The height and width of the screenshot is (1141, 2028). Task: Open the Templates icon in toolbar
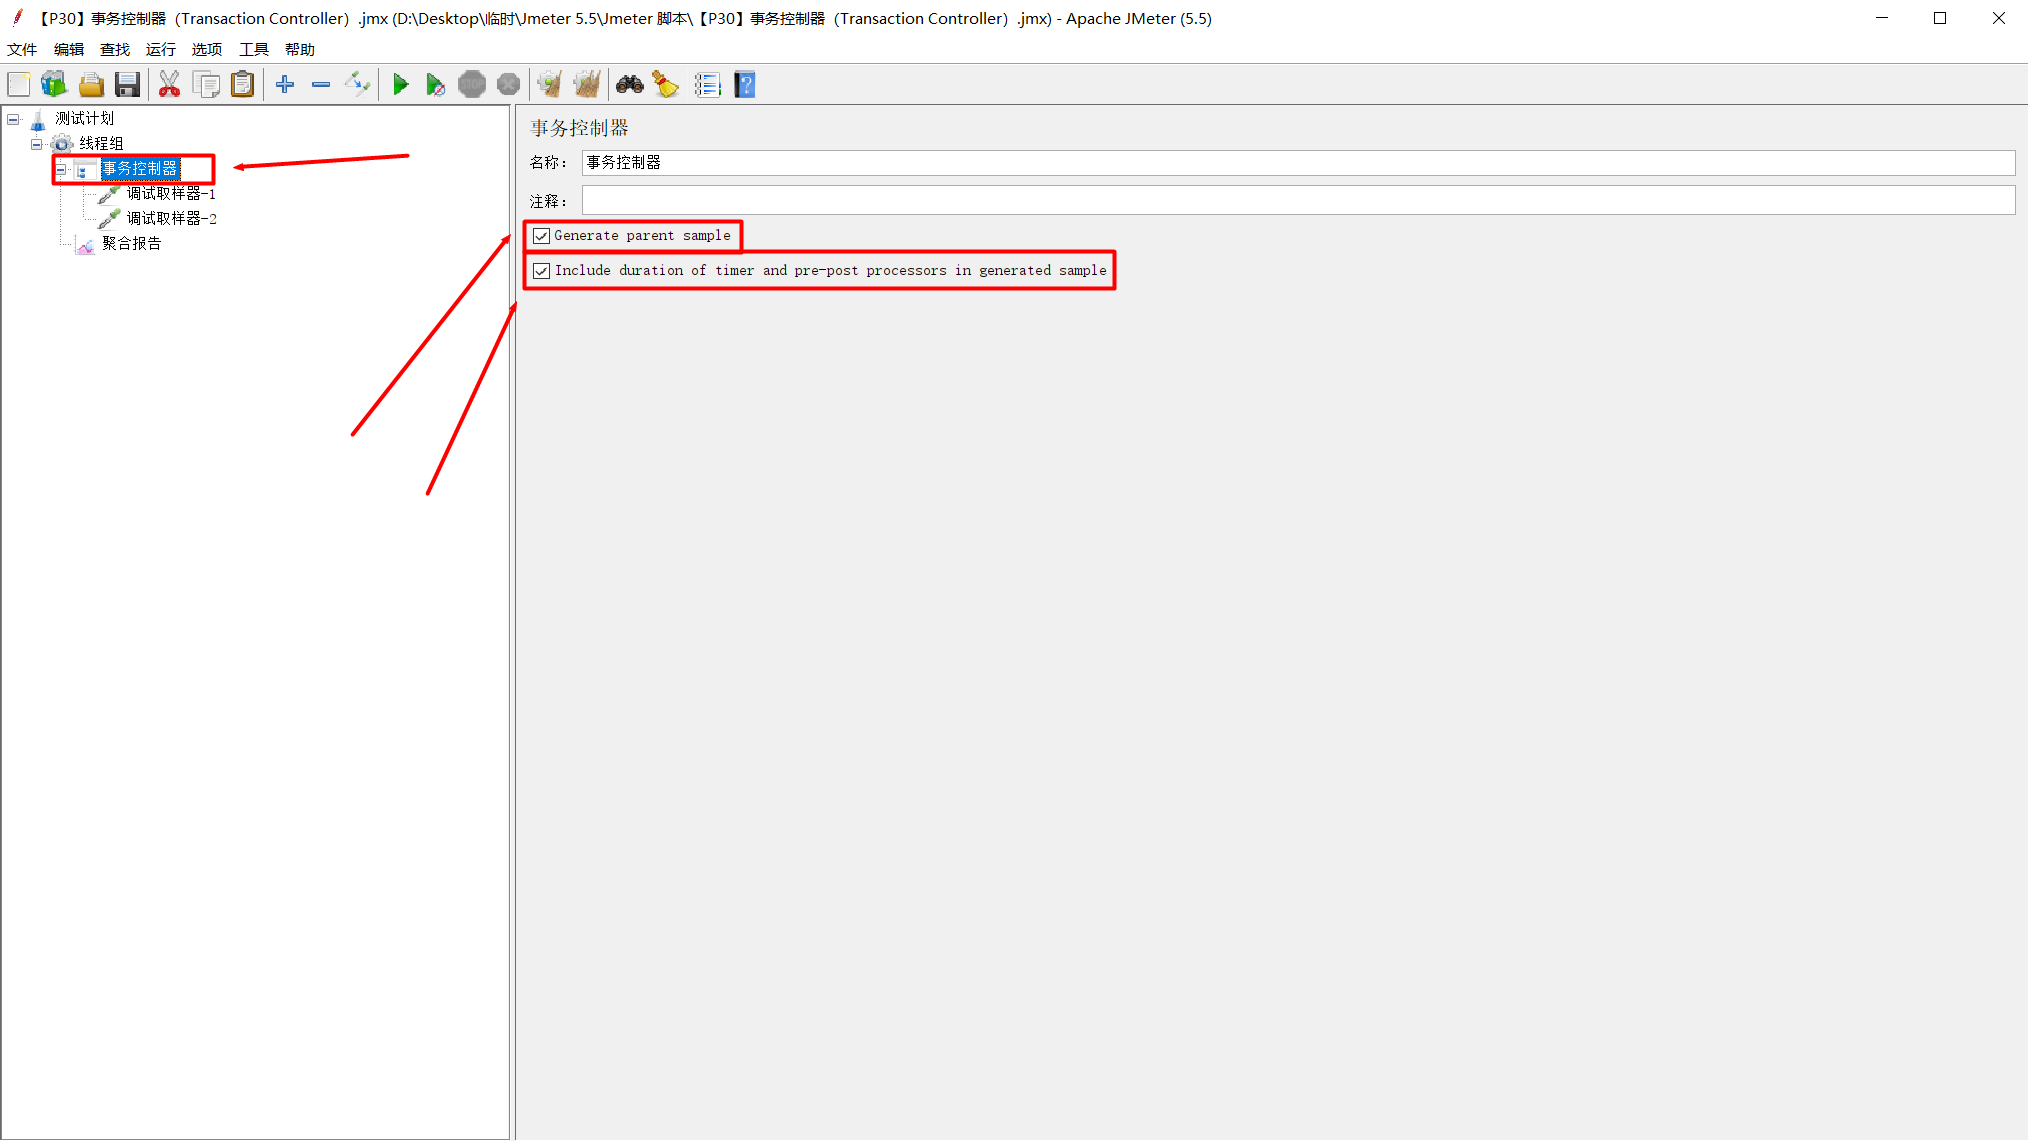coord(54,85)
